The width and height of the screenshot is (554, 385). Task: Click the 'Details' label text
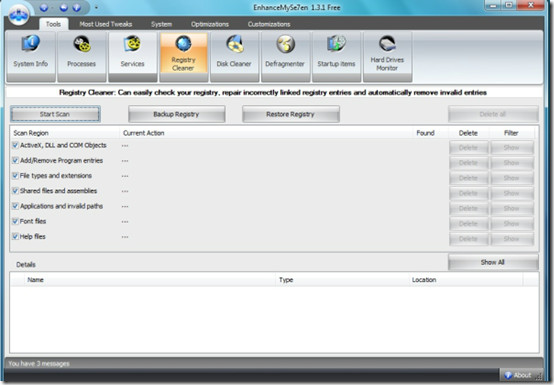click(x=26, y=265)
